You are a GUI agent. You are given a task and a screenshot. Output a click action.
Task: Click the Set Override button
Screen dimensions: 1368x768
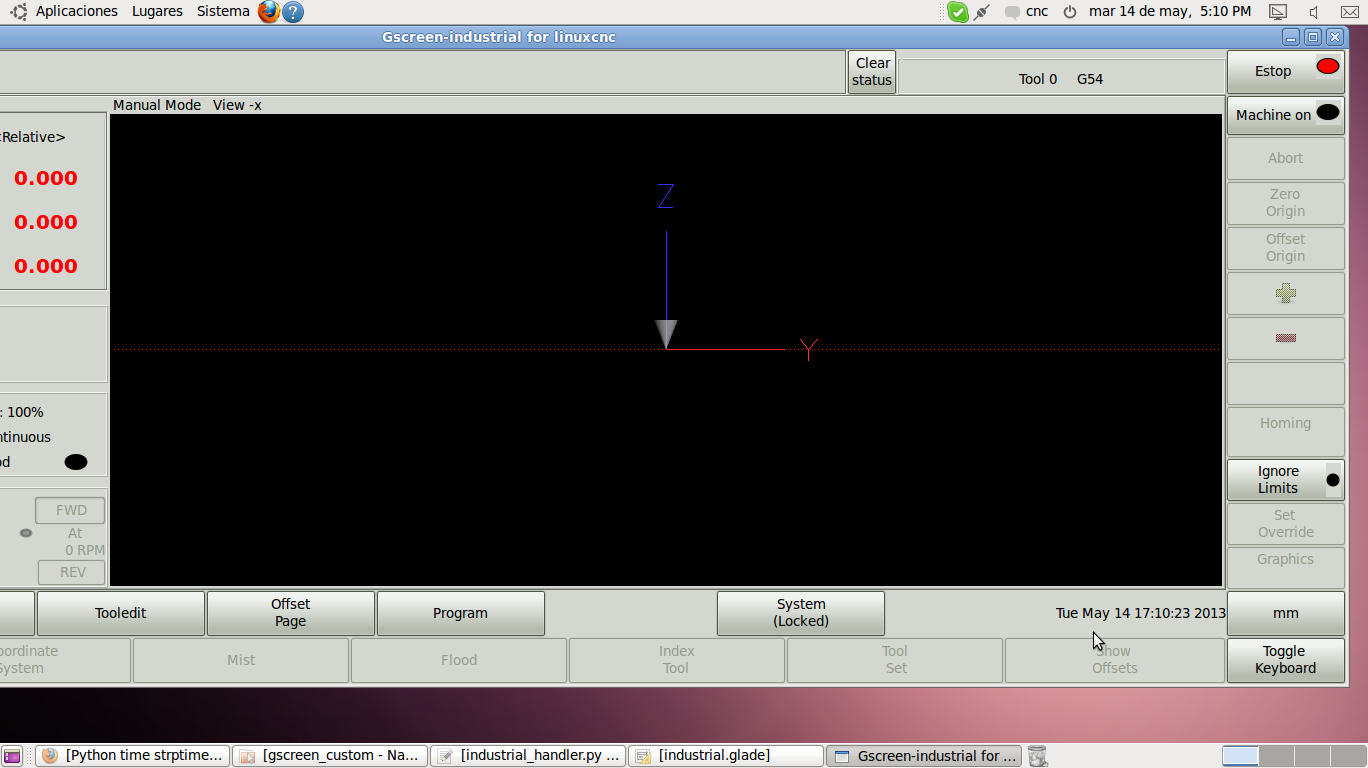pyautogui.click(x=1285, y=524)
